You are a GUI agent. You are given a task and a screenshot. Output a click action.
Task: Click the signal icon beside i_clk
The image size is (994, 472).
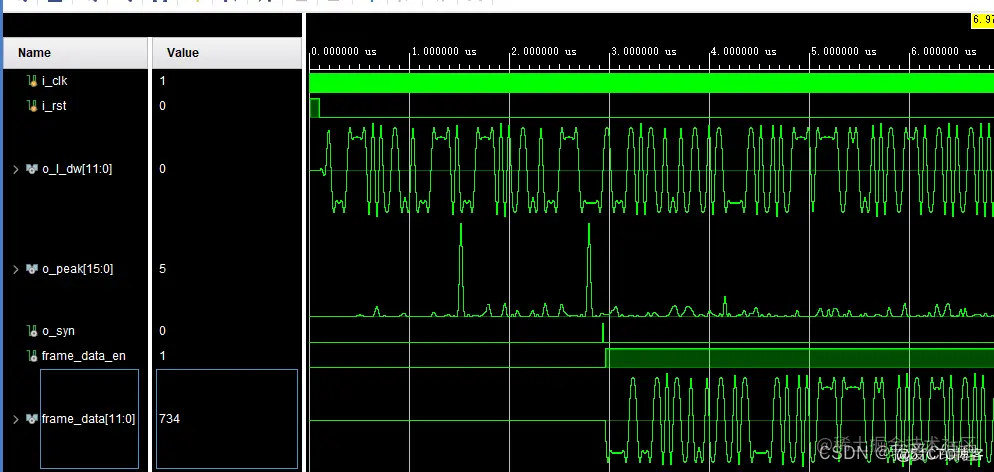click(33, 81)
